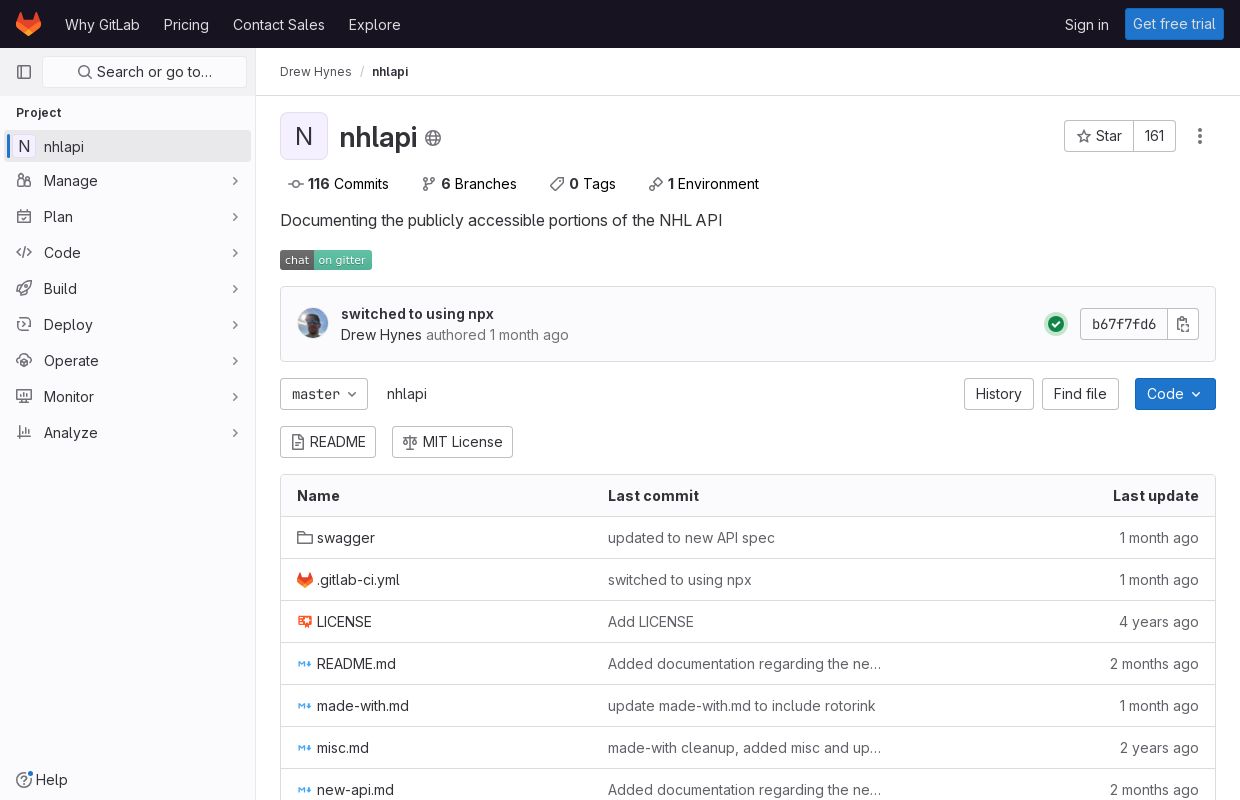The image size is (1240, 800).
Task: Open the new-api.md file
Action: click(355, 790)
